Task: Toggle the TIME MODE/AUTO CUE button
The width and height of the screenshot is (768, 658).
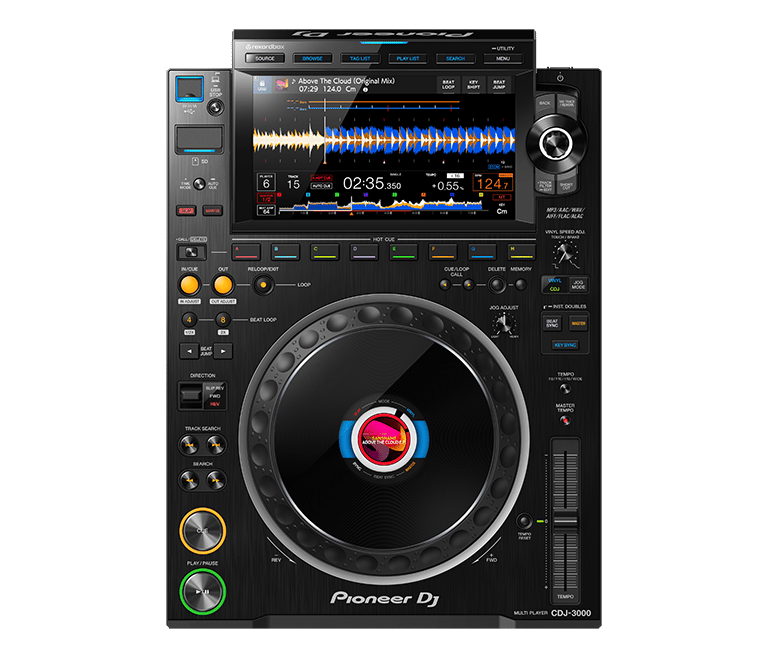Action: click(x=199, y=184)
